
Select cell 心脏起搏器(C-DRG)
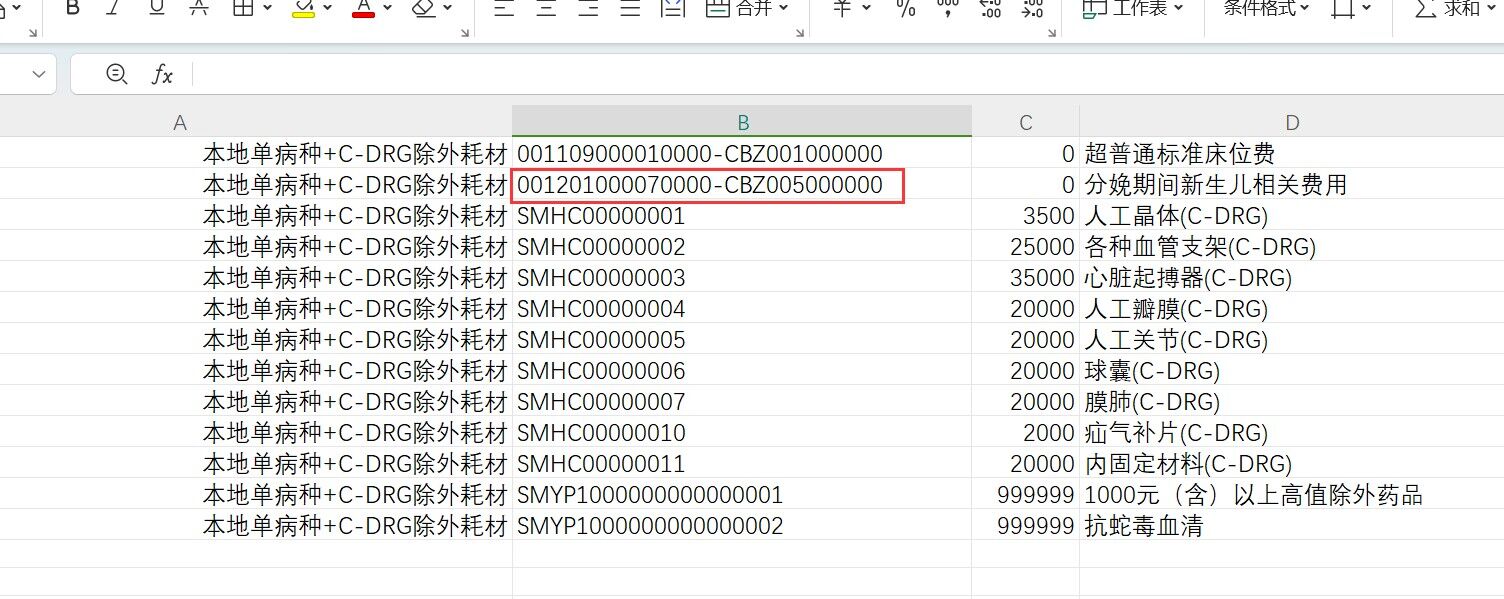[x=1292, y=278]
